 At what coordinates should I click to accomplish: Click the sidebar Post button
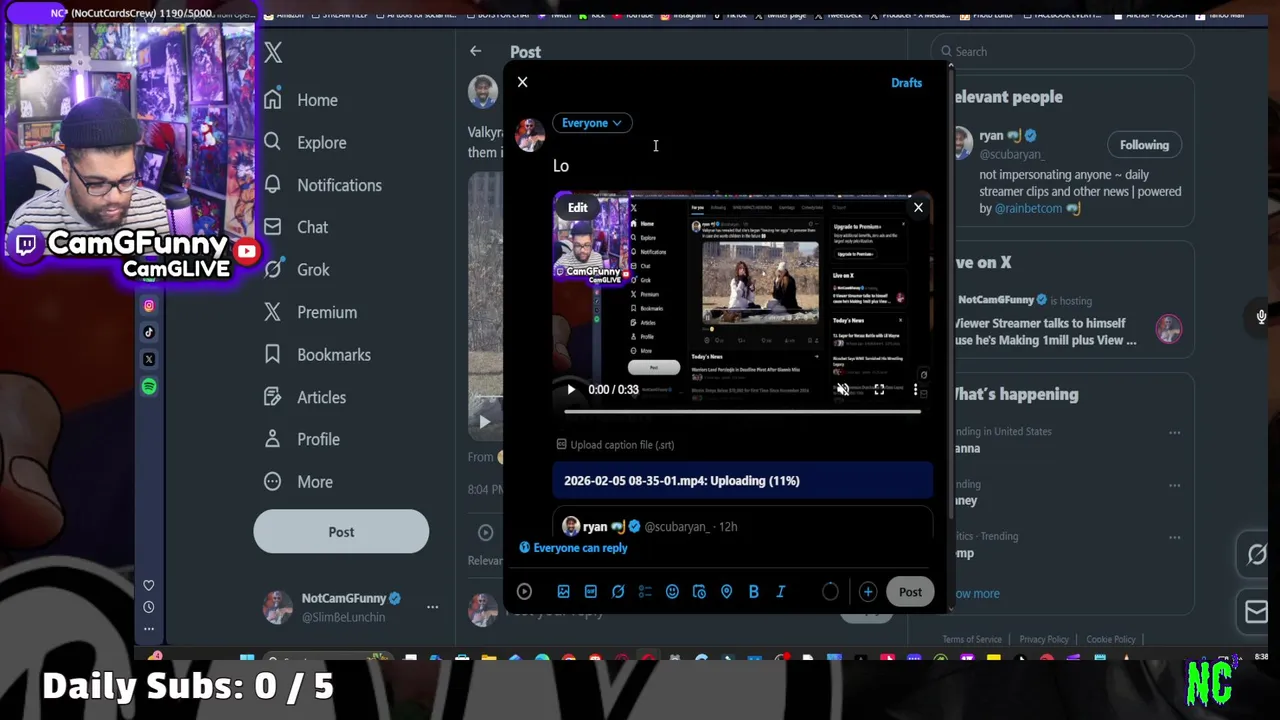coord(341,532)
